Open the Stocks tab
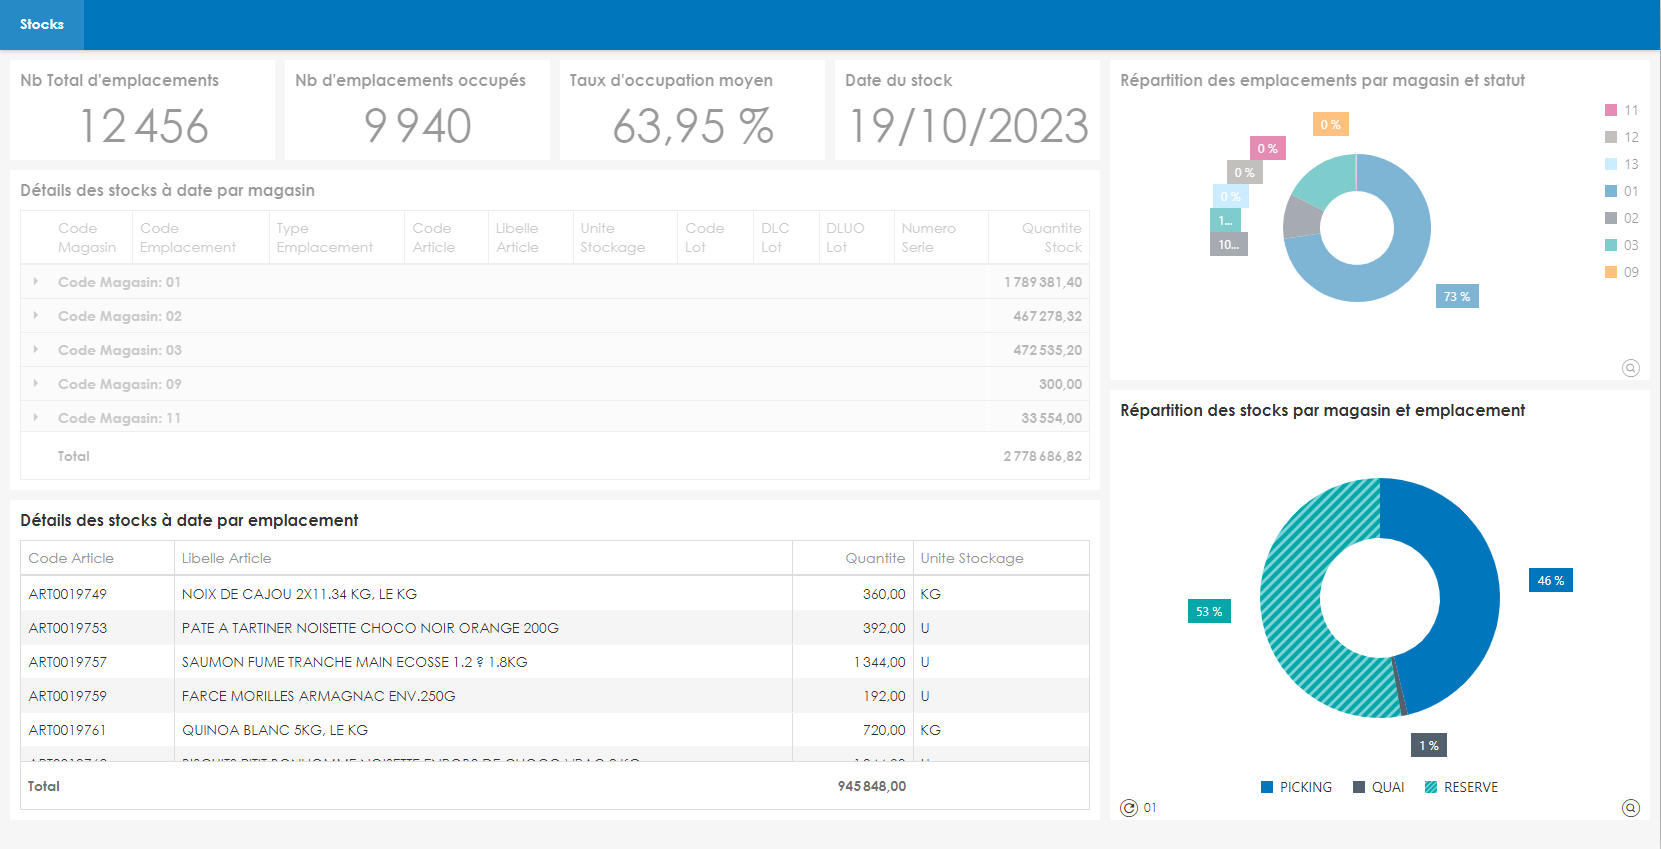The image size is (1661, 849). tap(42, 24)
